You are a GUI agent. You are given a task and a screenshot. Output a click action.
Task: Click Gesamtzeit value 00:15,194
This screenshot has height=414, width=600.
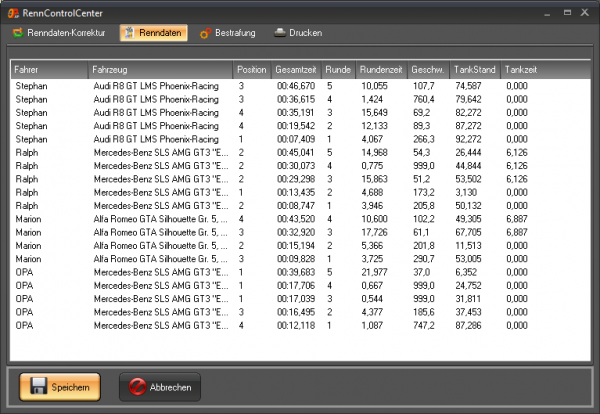[296, 246]
